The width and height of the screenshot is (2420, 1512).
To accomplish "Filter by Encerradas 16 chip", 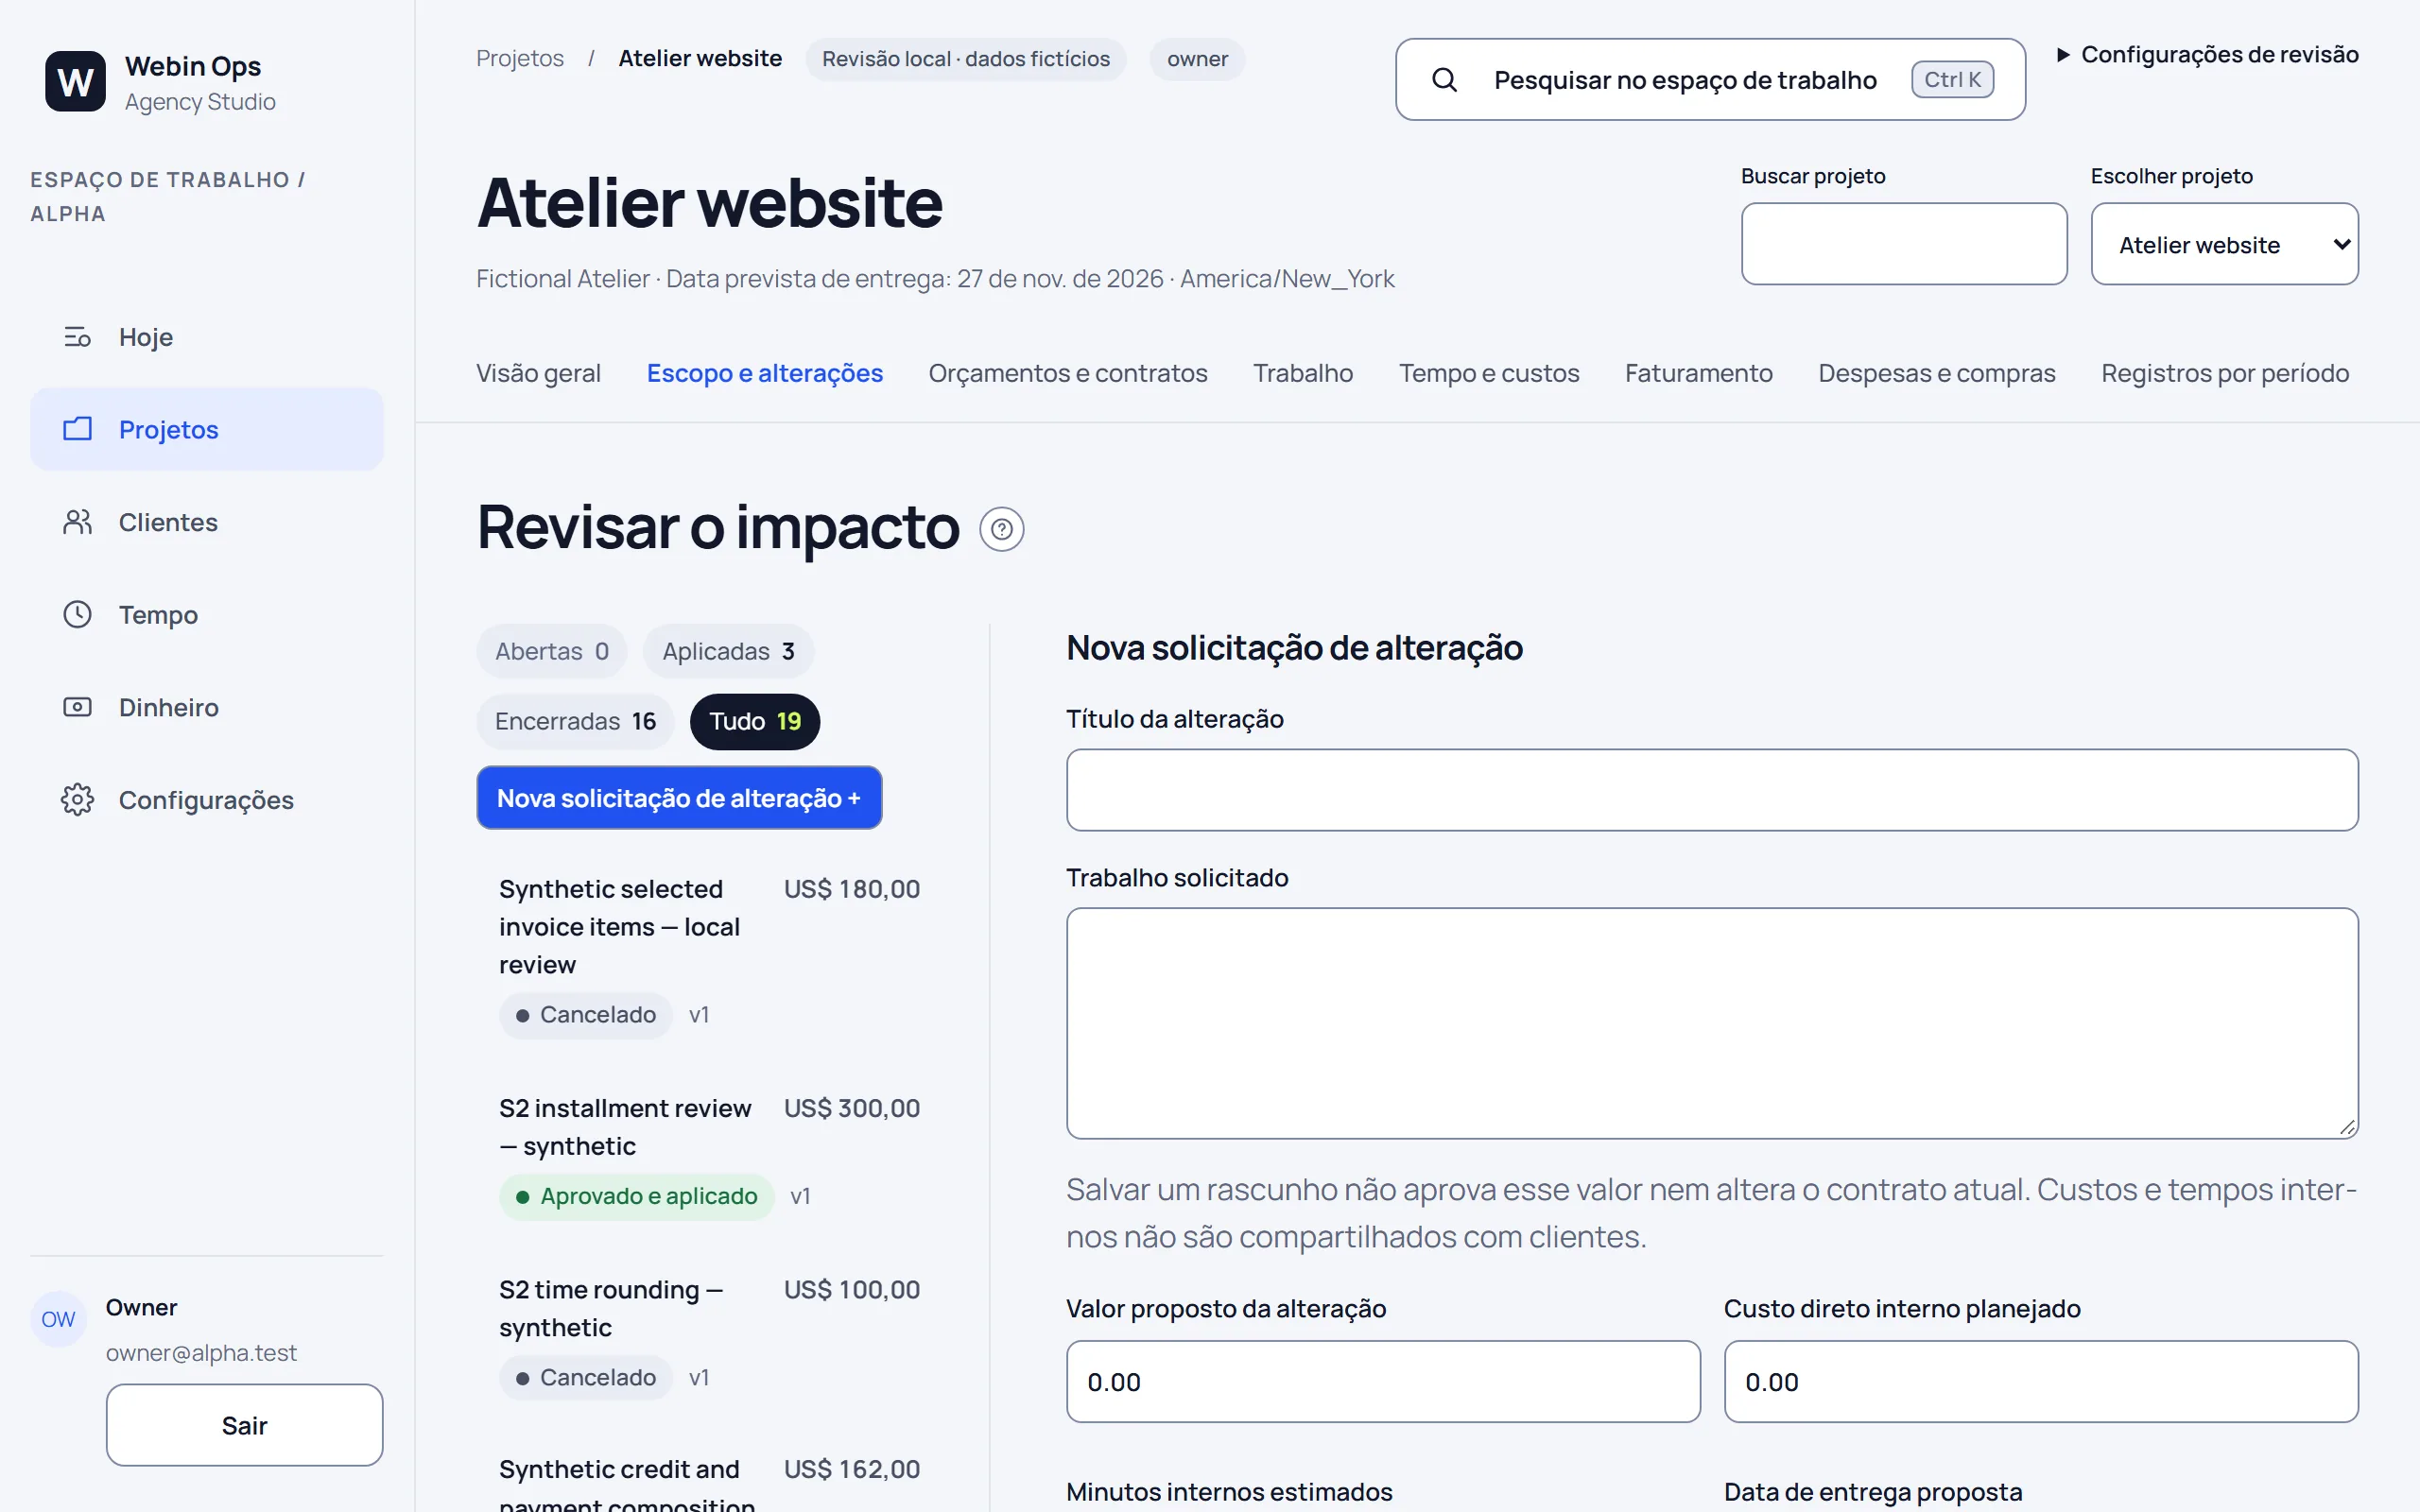I will point(575,721).
